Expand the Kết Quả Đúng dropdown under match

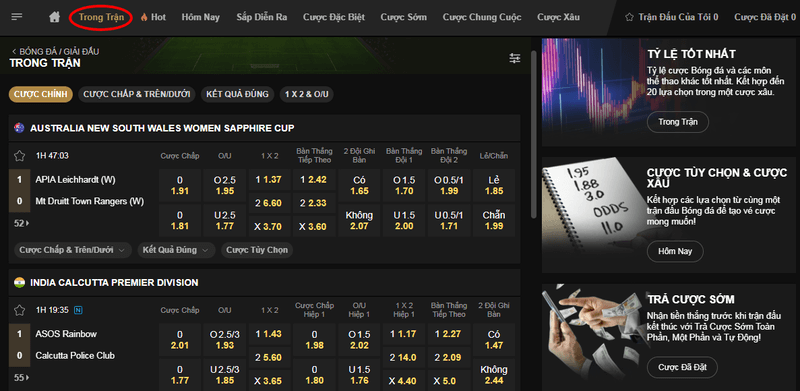pos(176,250)
